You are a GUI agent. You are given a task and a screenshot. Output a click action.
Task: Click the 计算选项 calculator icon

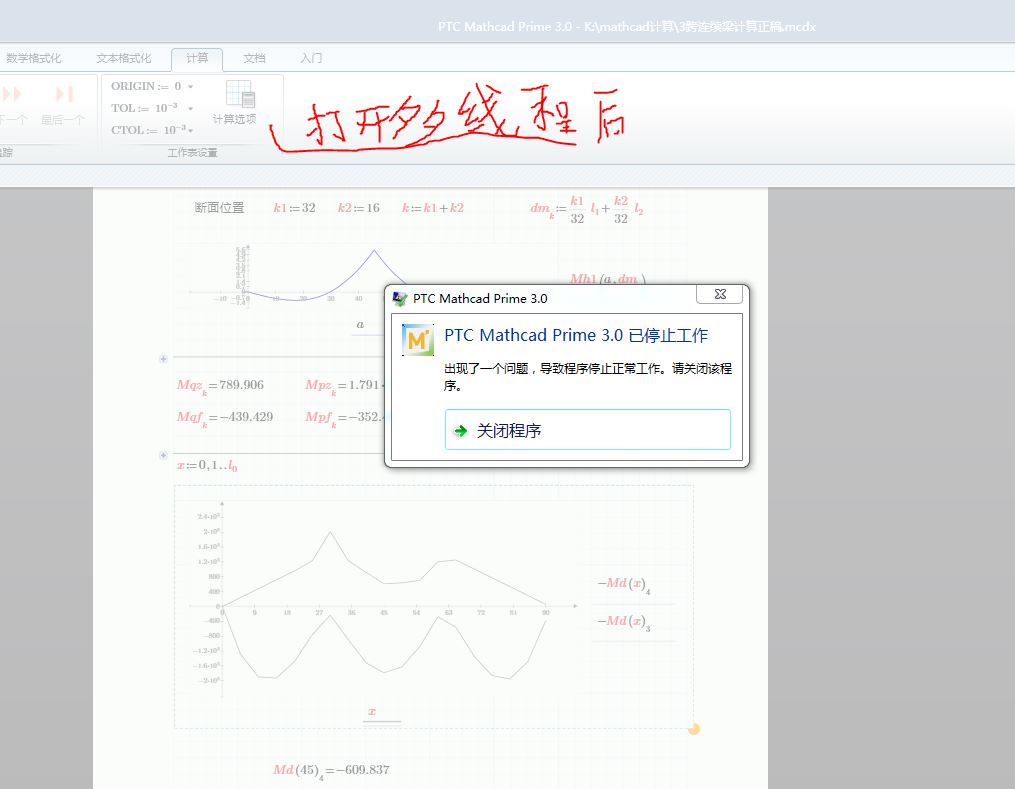point(240,94)
